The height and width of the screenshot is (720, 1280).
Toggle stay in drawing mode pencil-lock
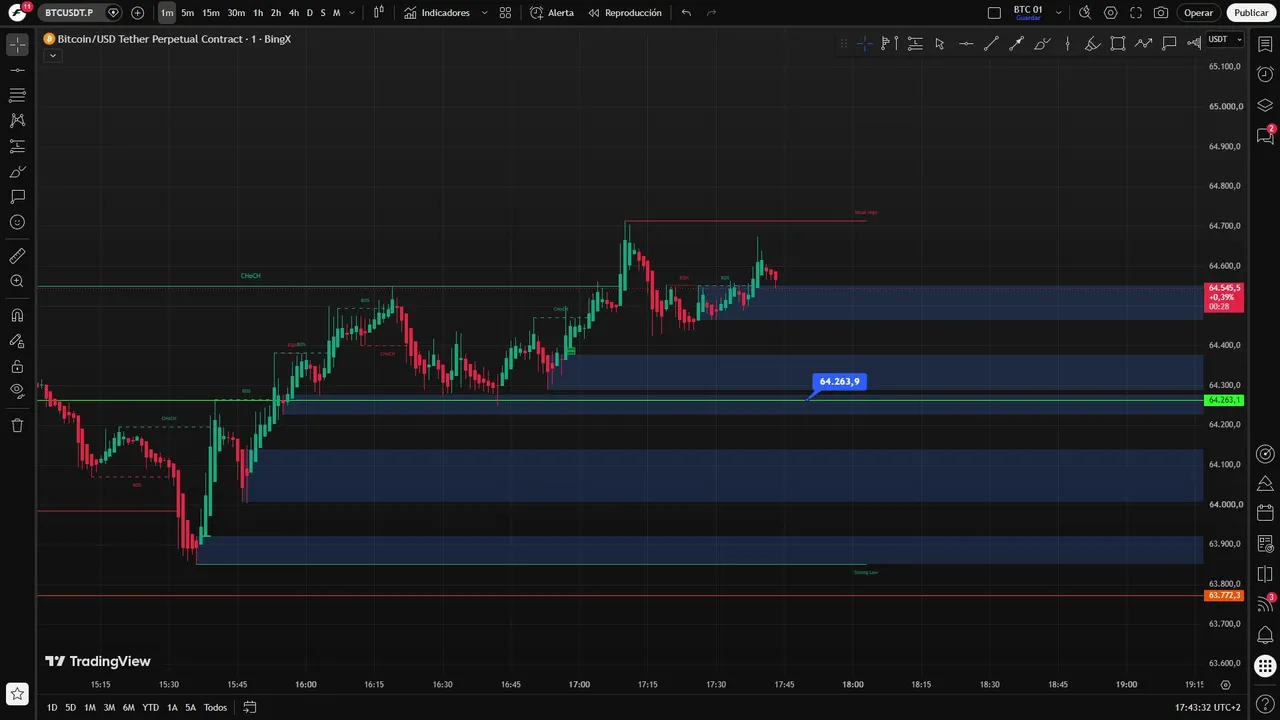click(x=17, y=341)
